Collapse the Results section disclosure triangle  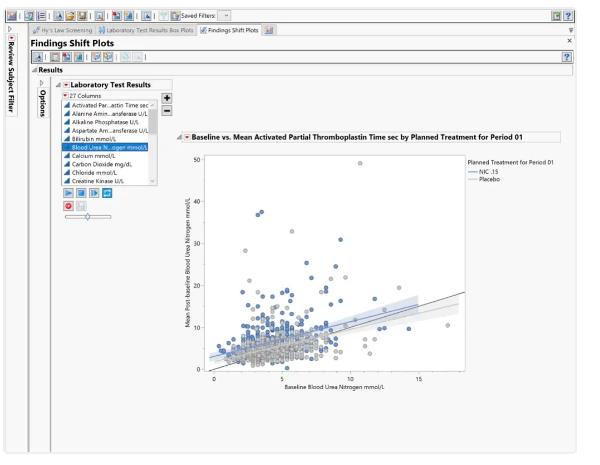pyautogui.click(x=34, y=70)
